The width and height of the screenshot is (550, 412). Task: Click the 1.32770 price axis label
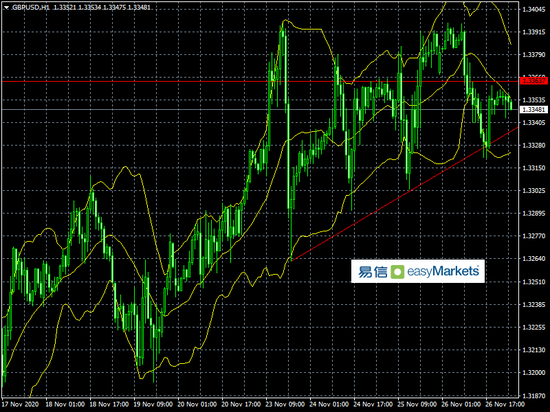(534, 236)
